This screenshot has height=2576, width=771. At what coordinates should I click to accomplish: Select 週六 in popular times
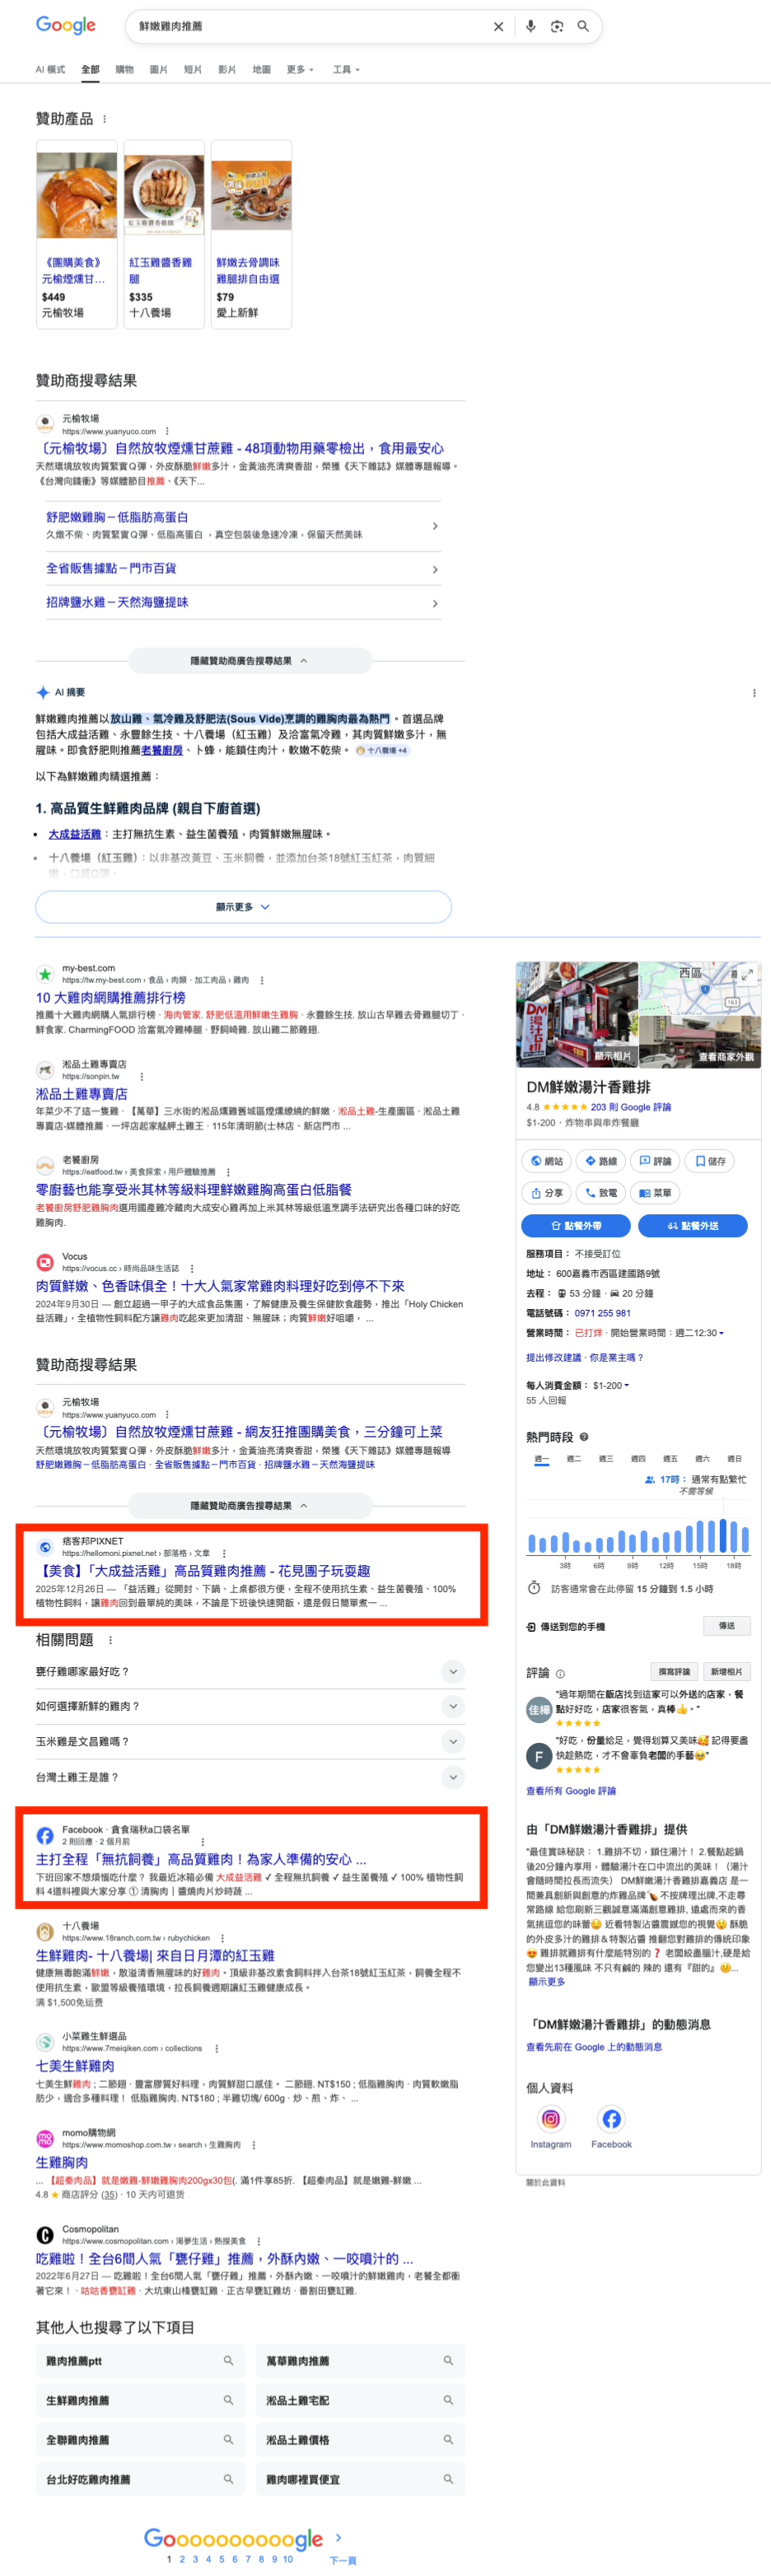702,1459
